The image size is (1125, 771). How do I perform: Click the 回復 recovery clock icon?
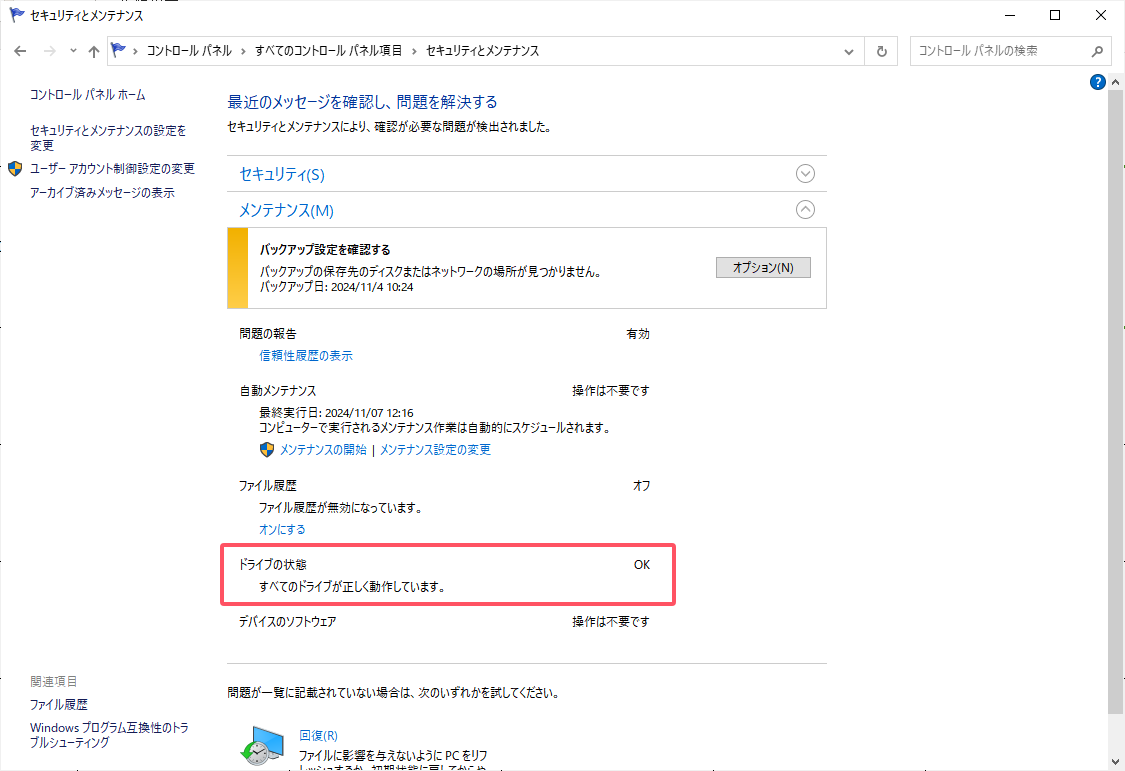pyautogui.click(x=262, y=747)
